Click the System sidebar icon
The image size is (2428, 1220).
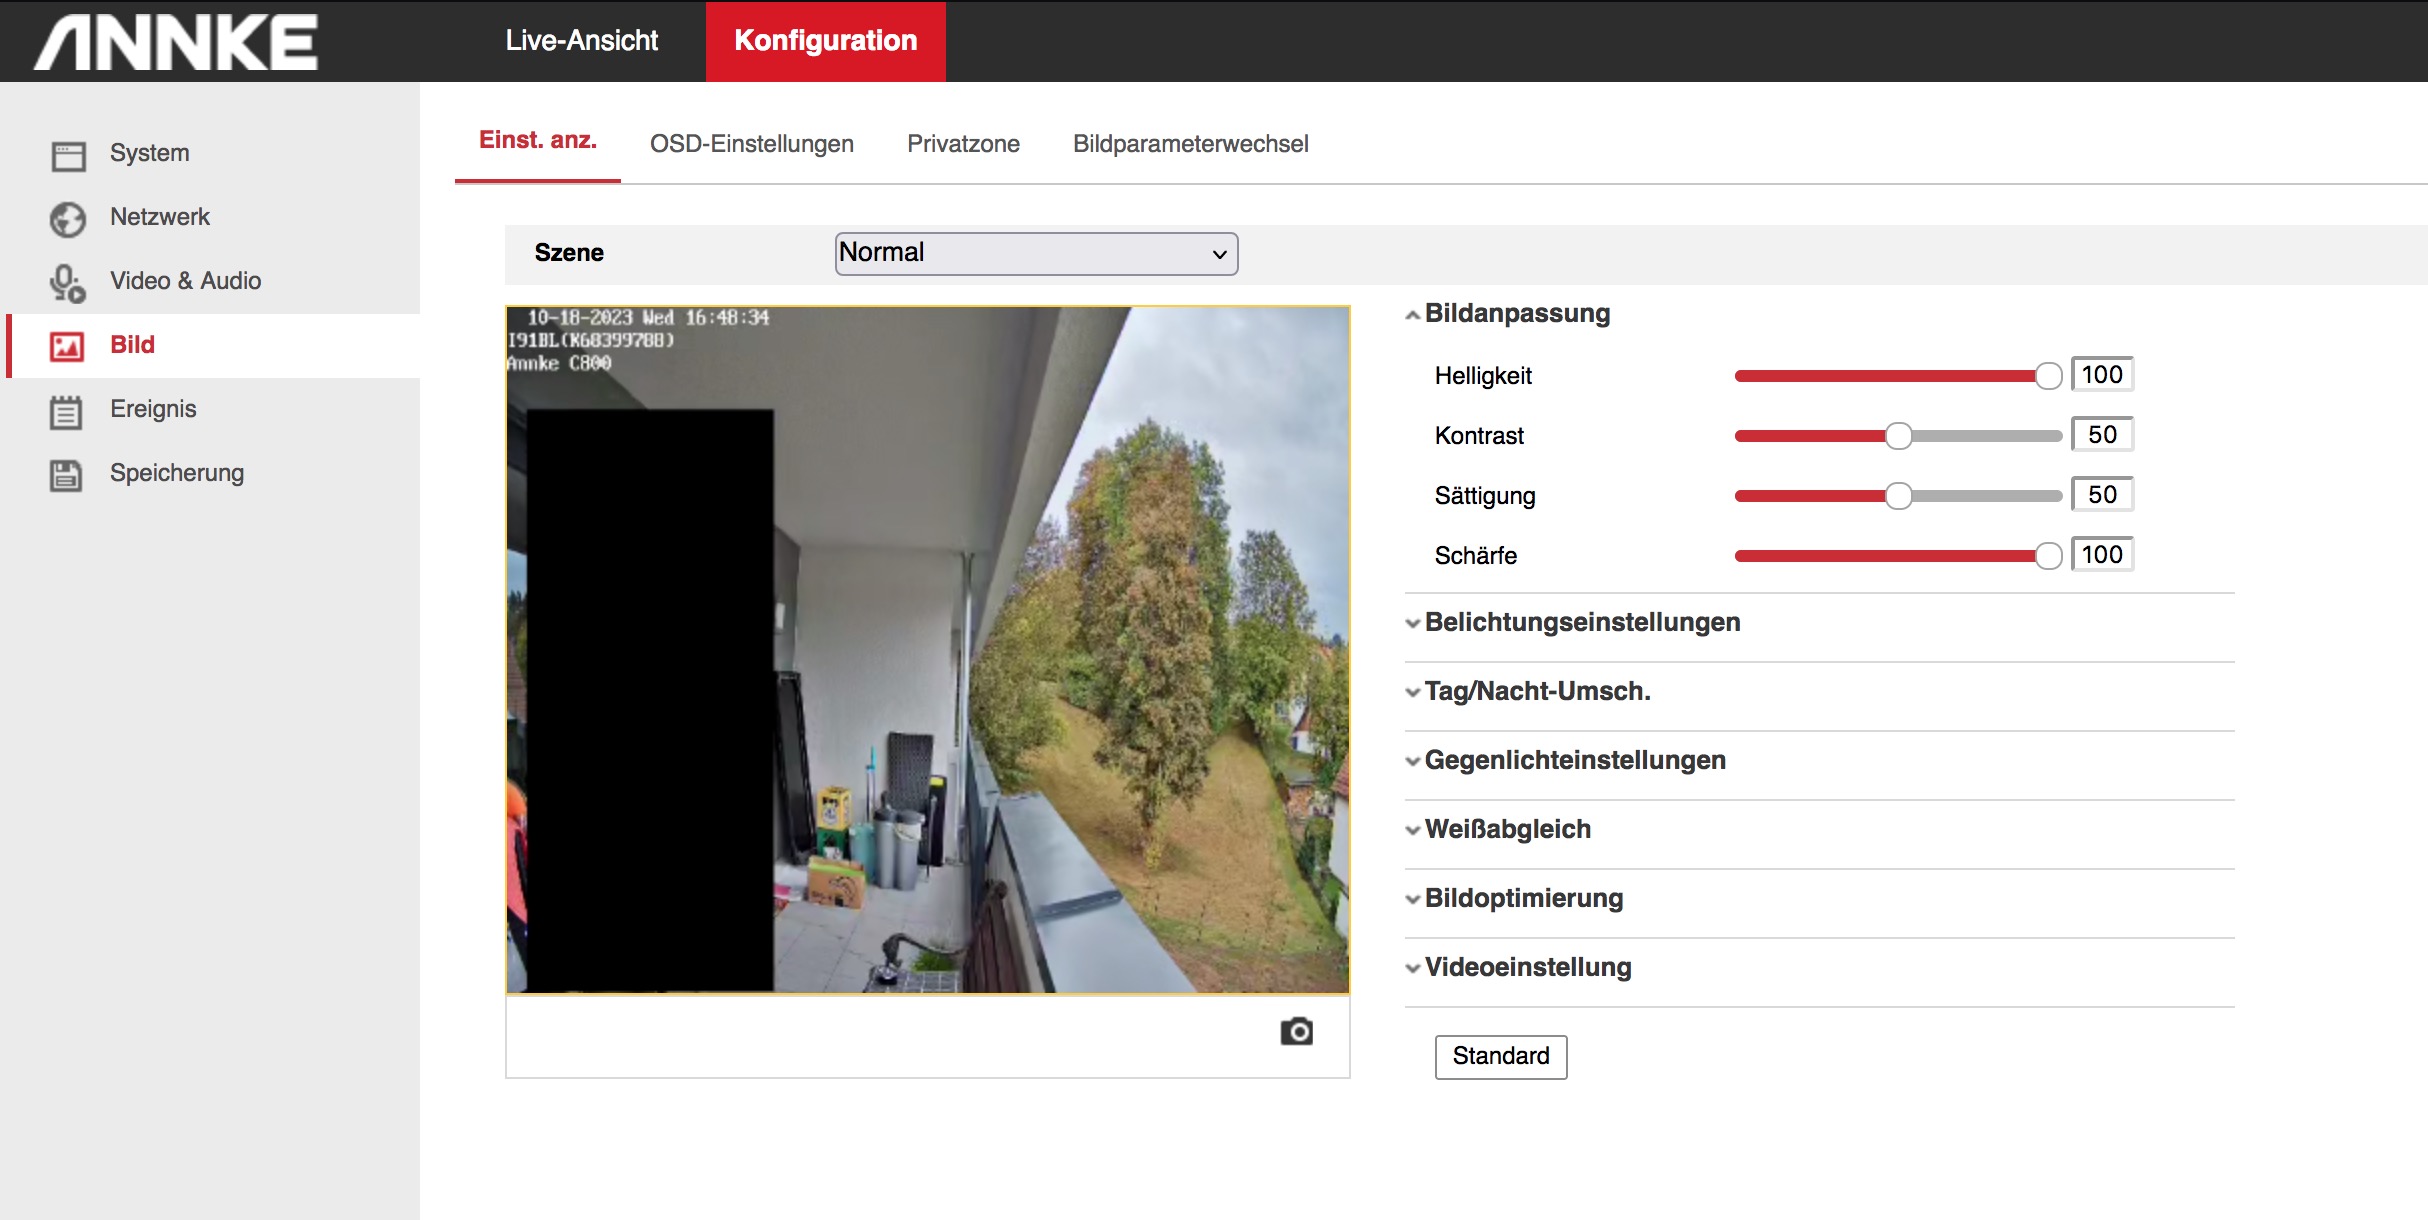tap(68, 155)
